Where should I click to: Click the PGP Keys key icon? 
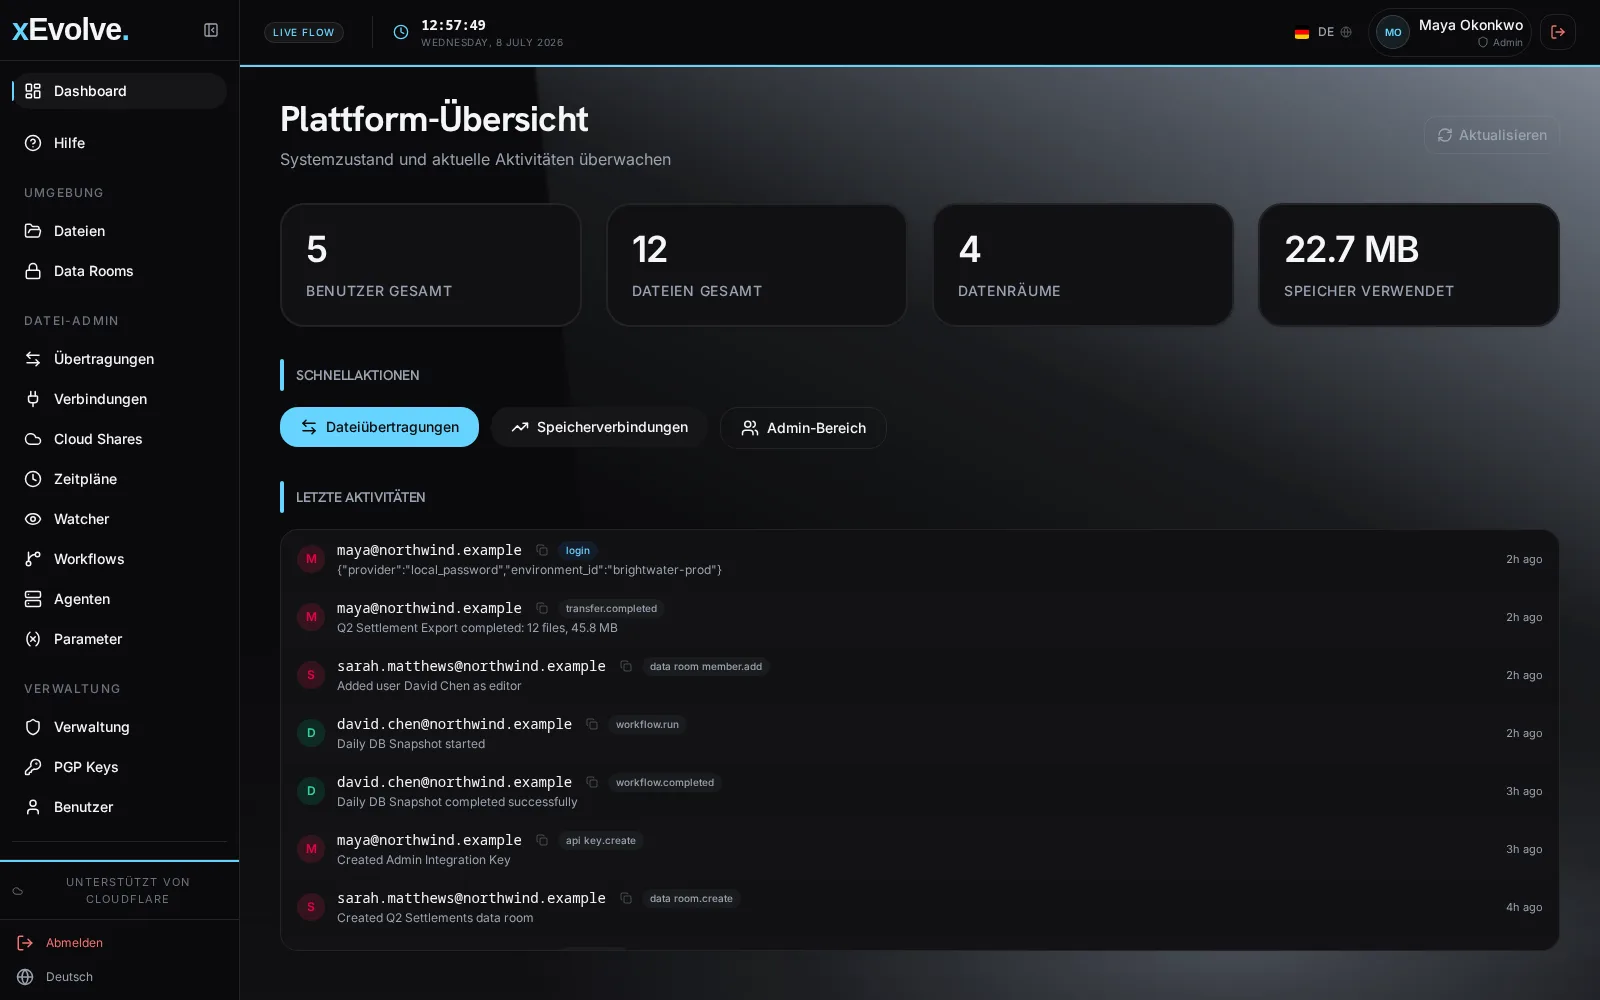pos(33,767)
